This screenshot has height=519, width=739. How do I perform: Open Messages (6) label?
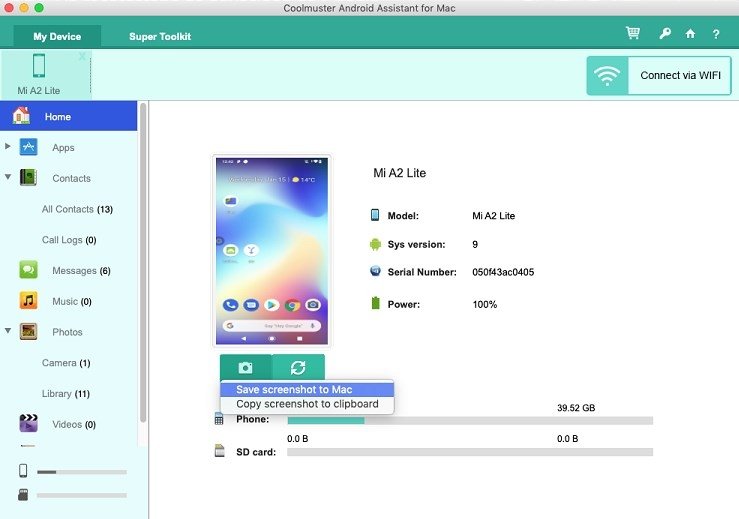coord(81,271)
